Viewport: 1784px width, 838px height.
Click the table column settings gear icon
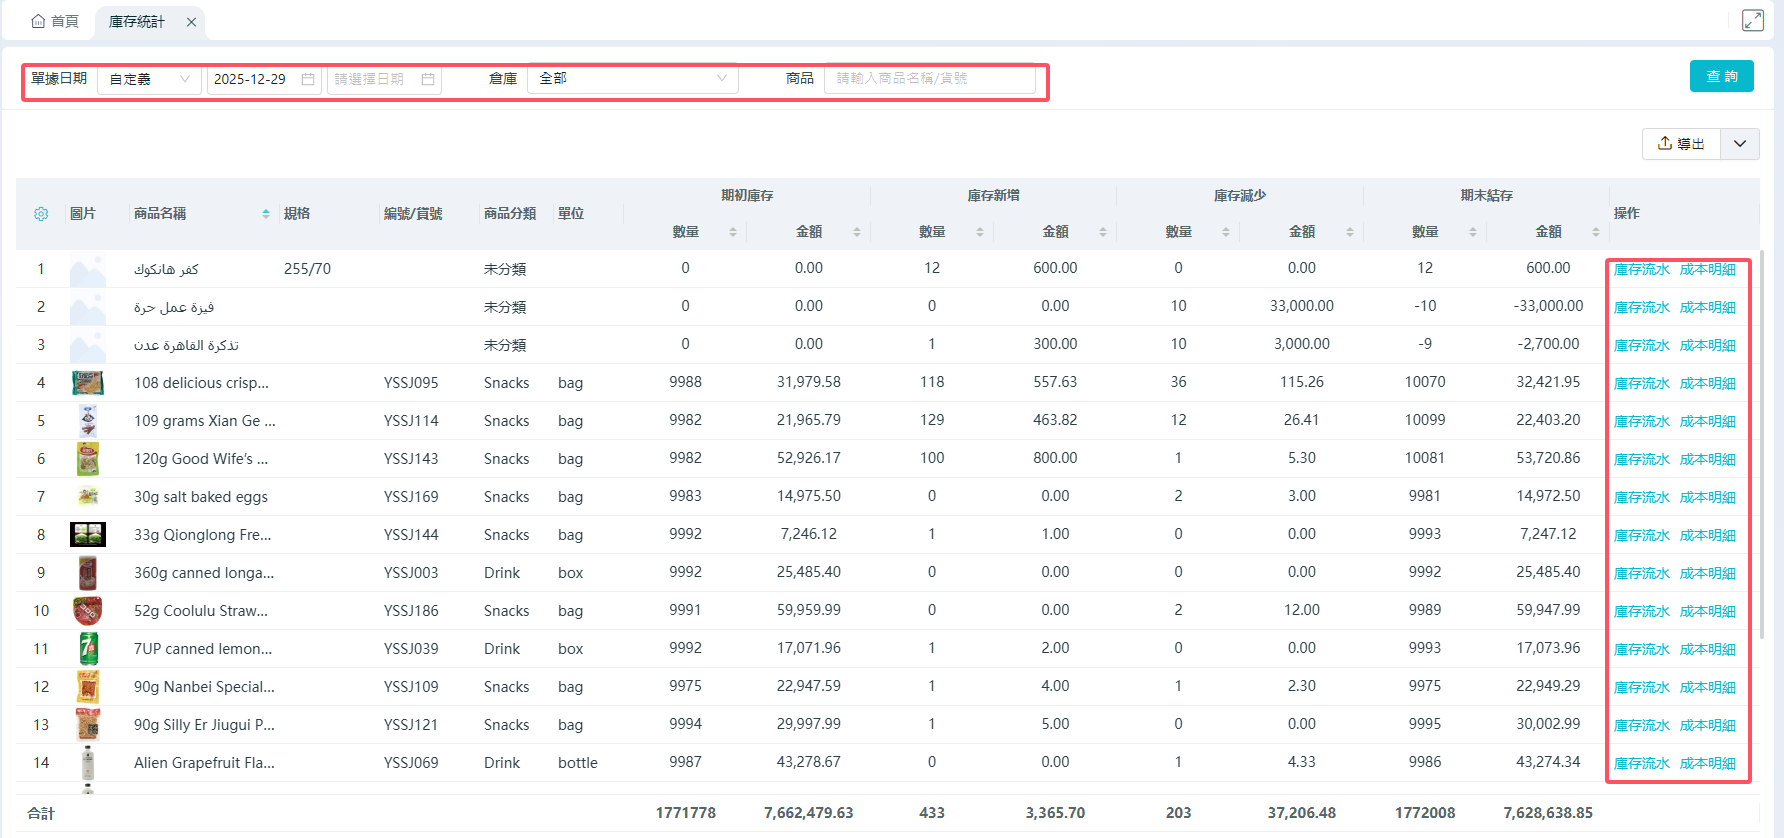click(41, 214)
